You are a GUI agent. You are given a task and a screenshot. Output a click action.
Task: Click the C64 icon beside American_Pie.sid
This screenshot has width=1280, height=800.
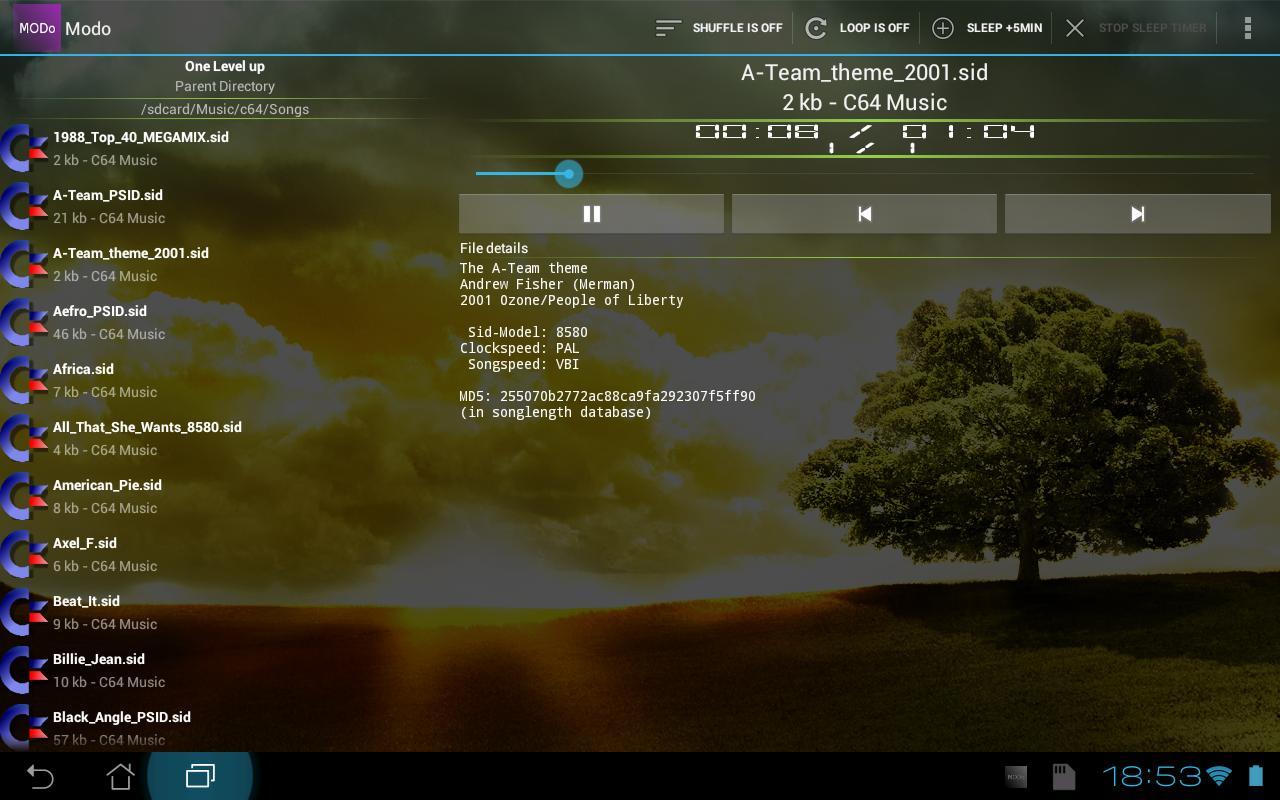click(x=24, y=496)
